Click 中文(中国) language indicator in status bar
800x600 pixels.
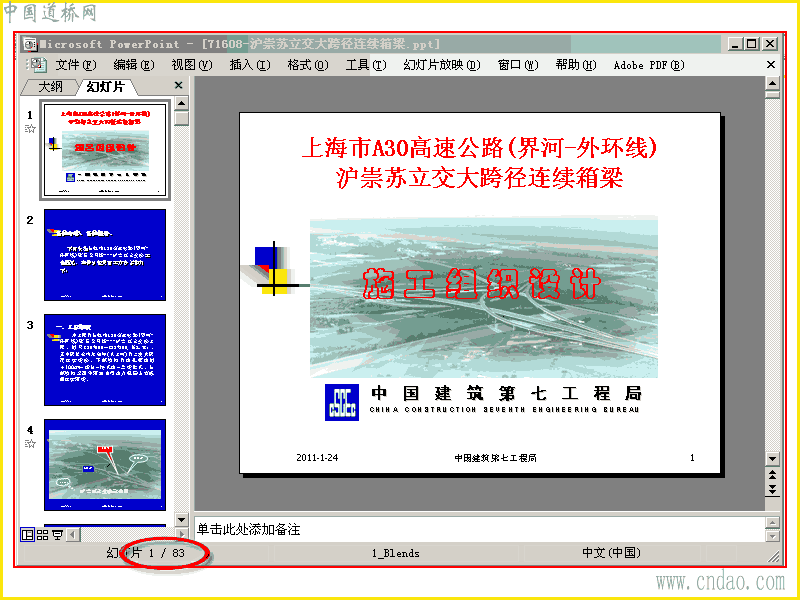pos(611,553)
